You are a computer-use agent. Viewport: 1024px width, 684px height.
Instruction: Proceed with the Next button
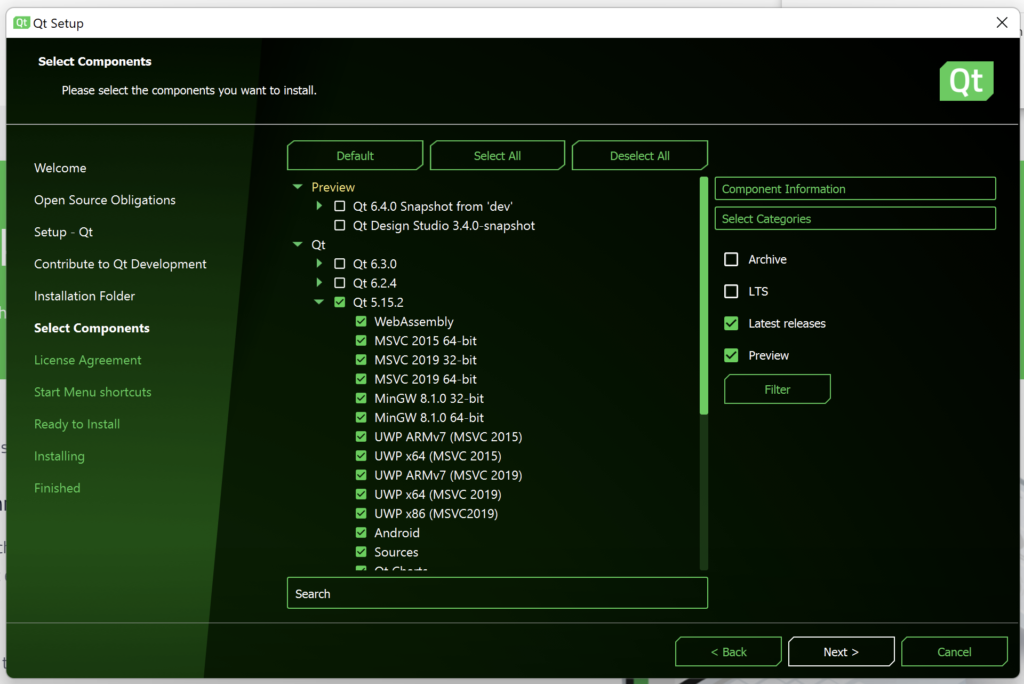point(841,652)
